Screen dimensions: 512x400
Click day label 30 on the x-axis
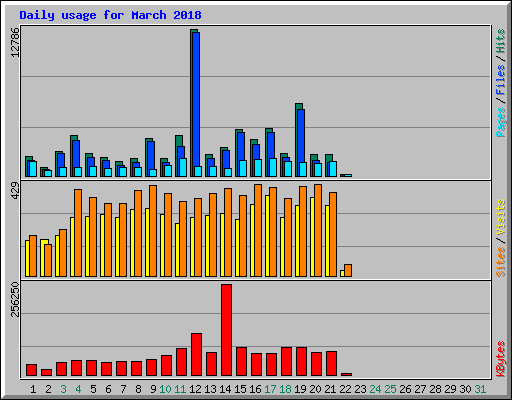click(465, 389)
